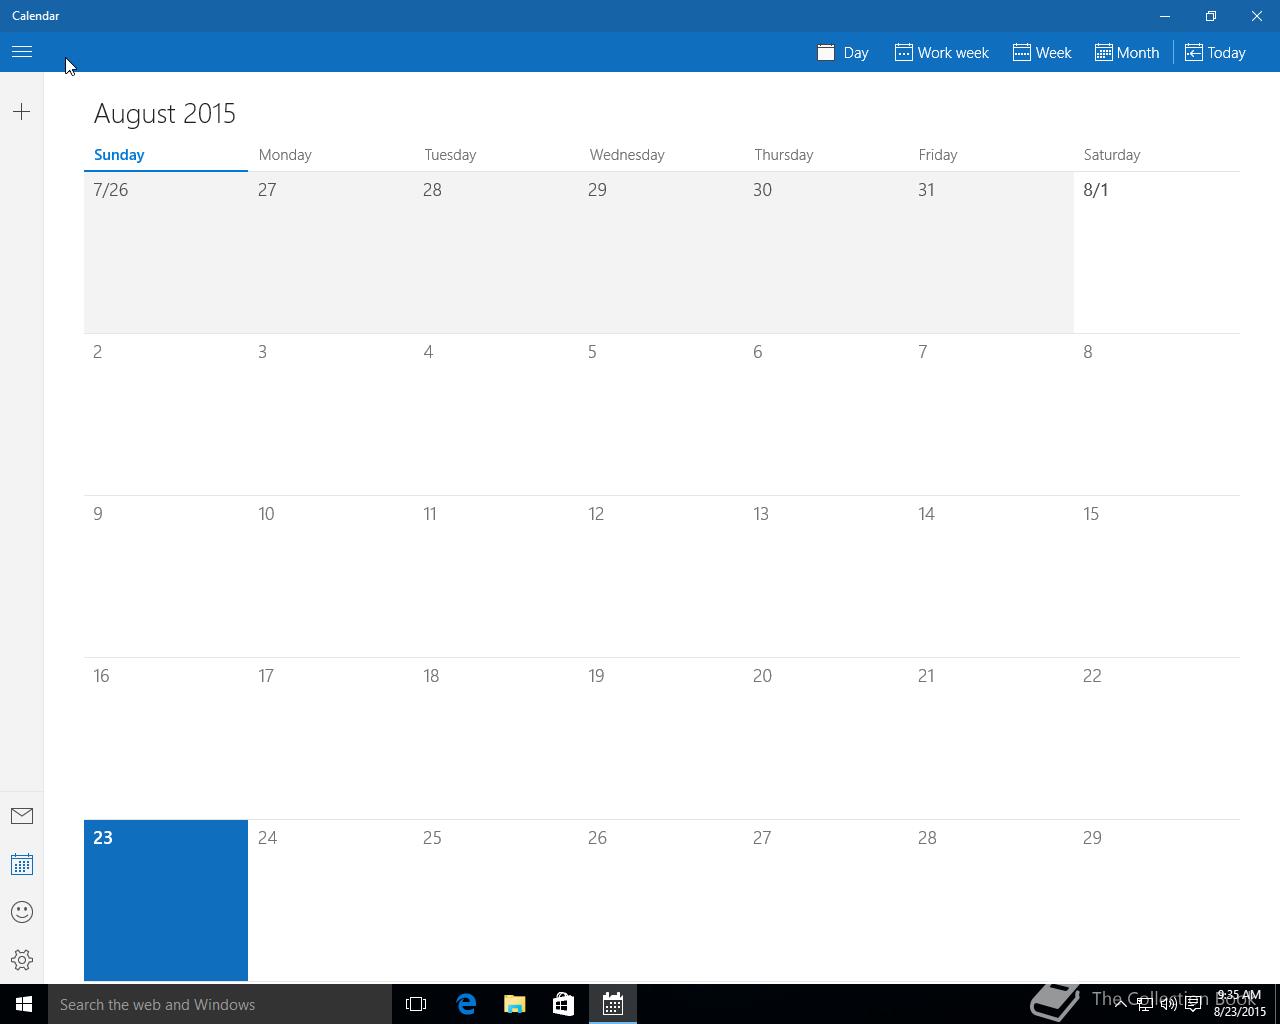Select the Calendar icon in sidebar
The width and height of the screenshot is (1280, 1024).
(22, 864)
